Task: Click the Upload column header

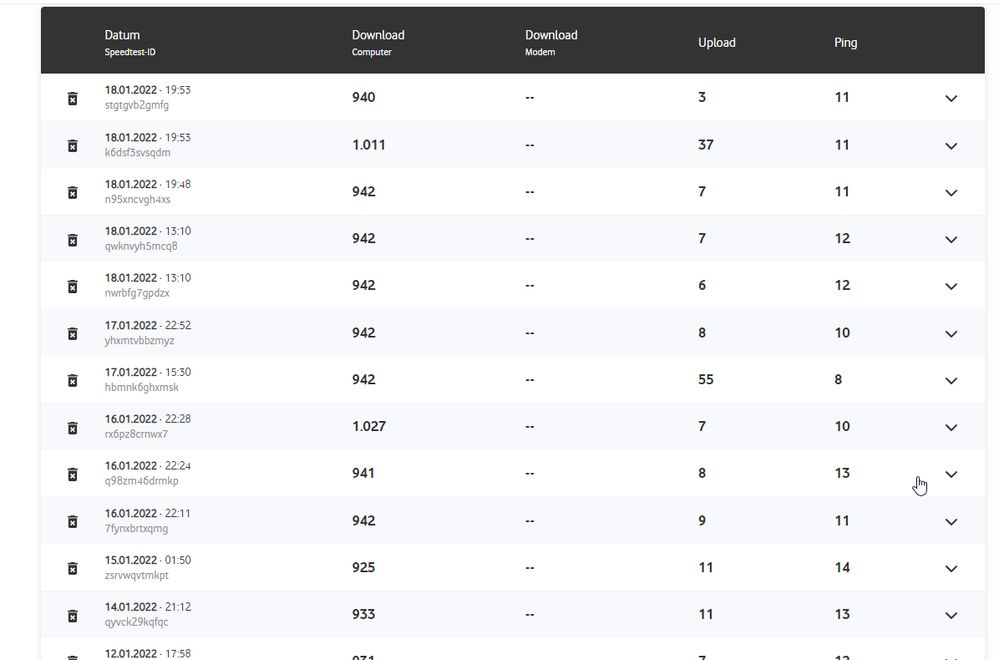Action: coord(716,43)
